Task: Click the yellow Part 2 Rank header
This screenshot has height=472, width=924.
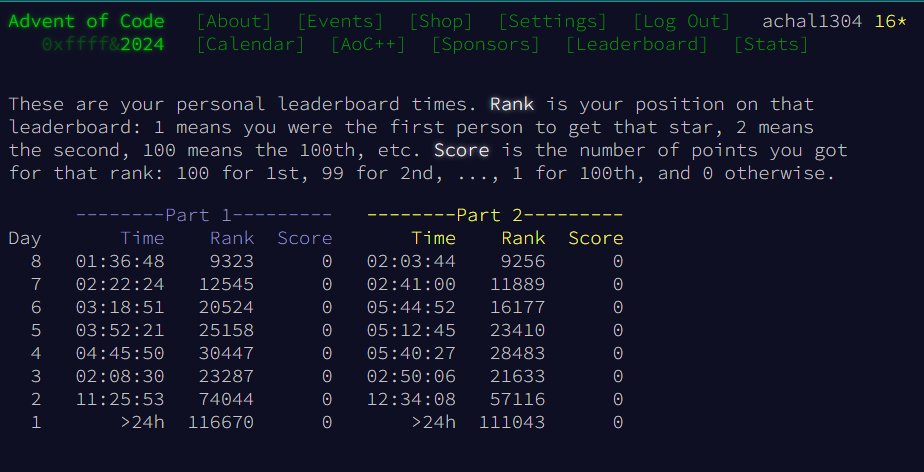Action: click(x=523, y=238)
